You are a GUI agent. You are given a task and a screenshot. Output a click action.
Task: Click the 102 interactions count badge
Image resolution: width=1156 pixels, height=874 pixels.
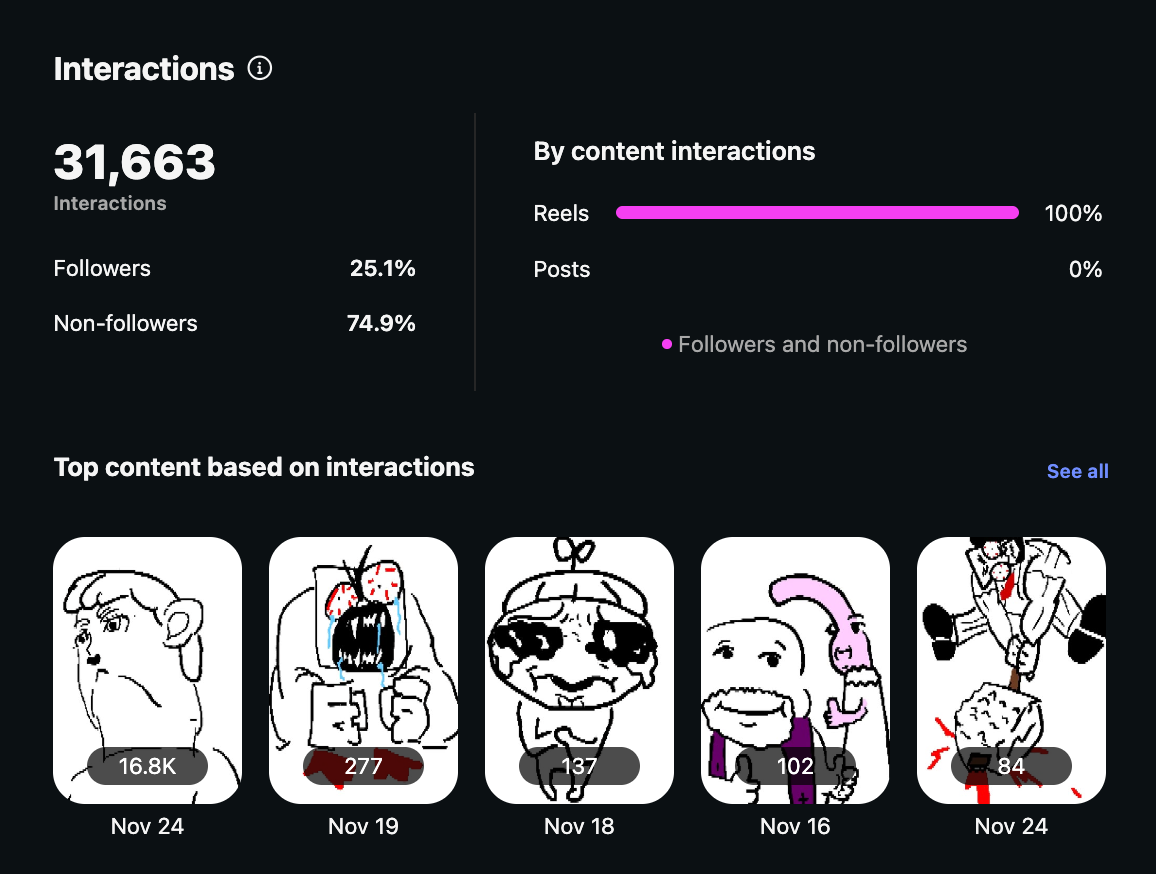pos(795,767)
